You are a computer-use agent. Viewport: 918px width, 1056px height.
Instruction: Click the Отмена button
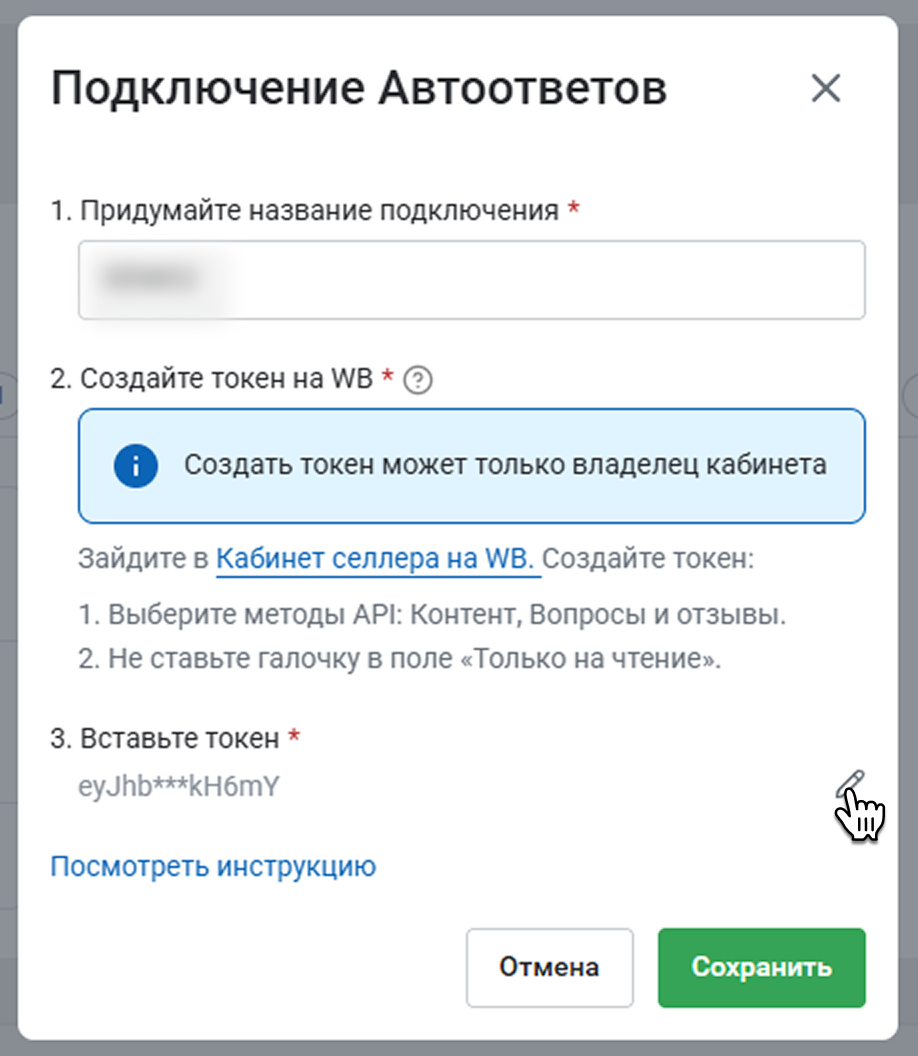550,968
